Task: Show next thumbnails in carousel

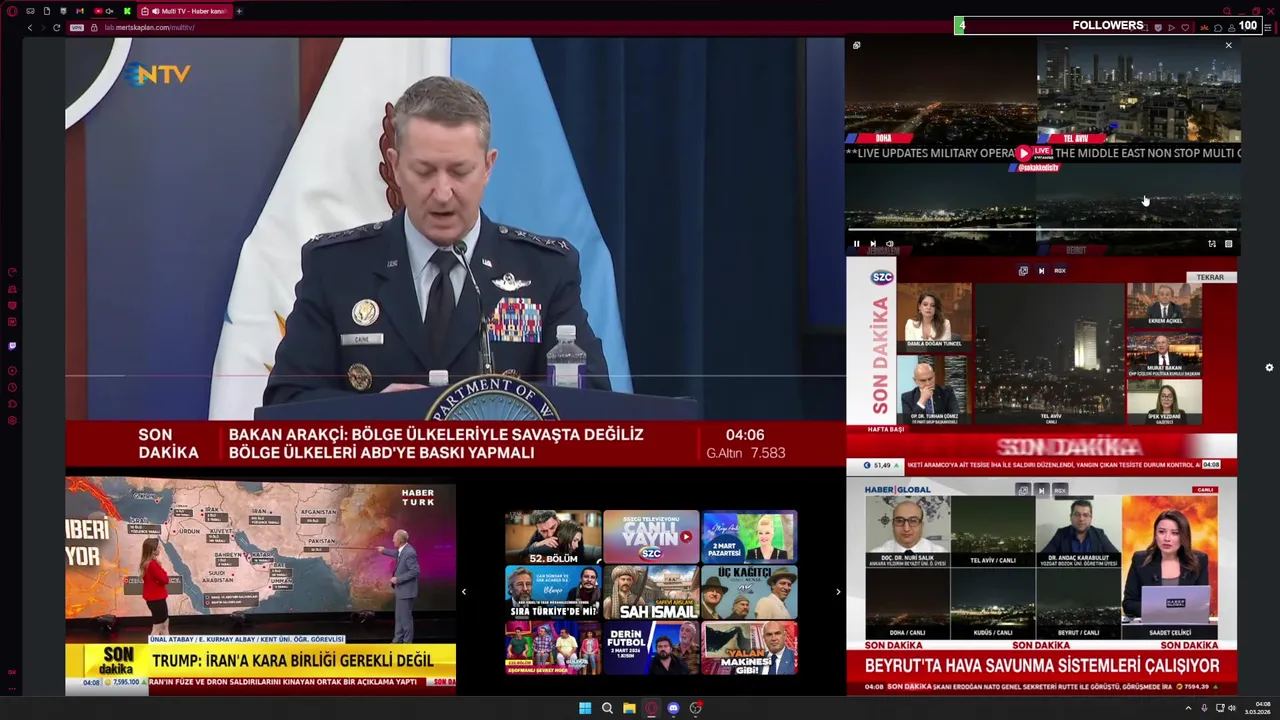Action: [838, 592]
